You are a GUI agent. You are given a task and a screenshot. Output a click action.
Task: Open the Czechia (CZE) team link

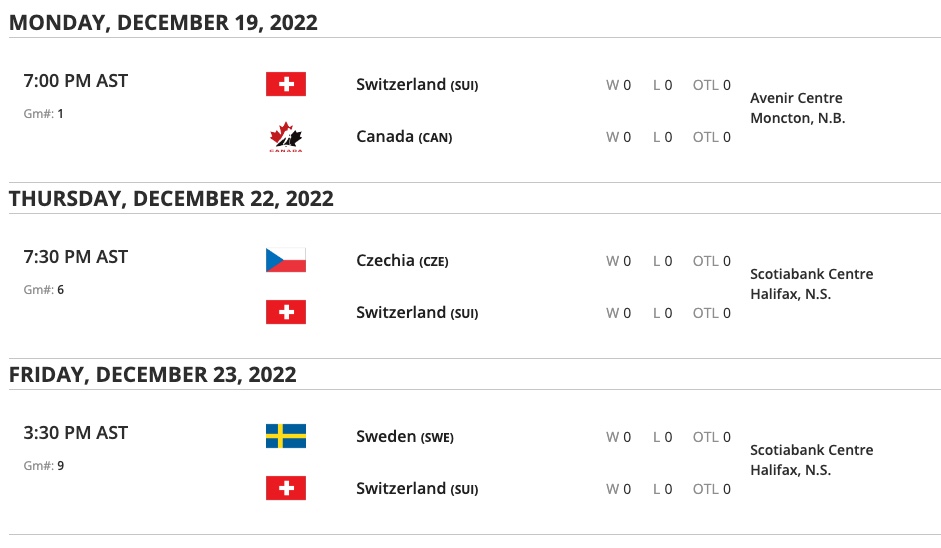pos(402,261)
